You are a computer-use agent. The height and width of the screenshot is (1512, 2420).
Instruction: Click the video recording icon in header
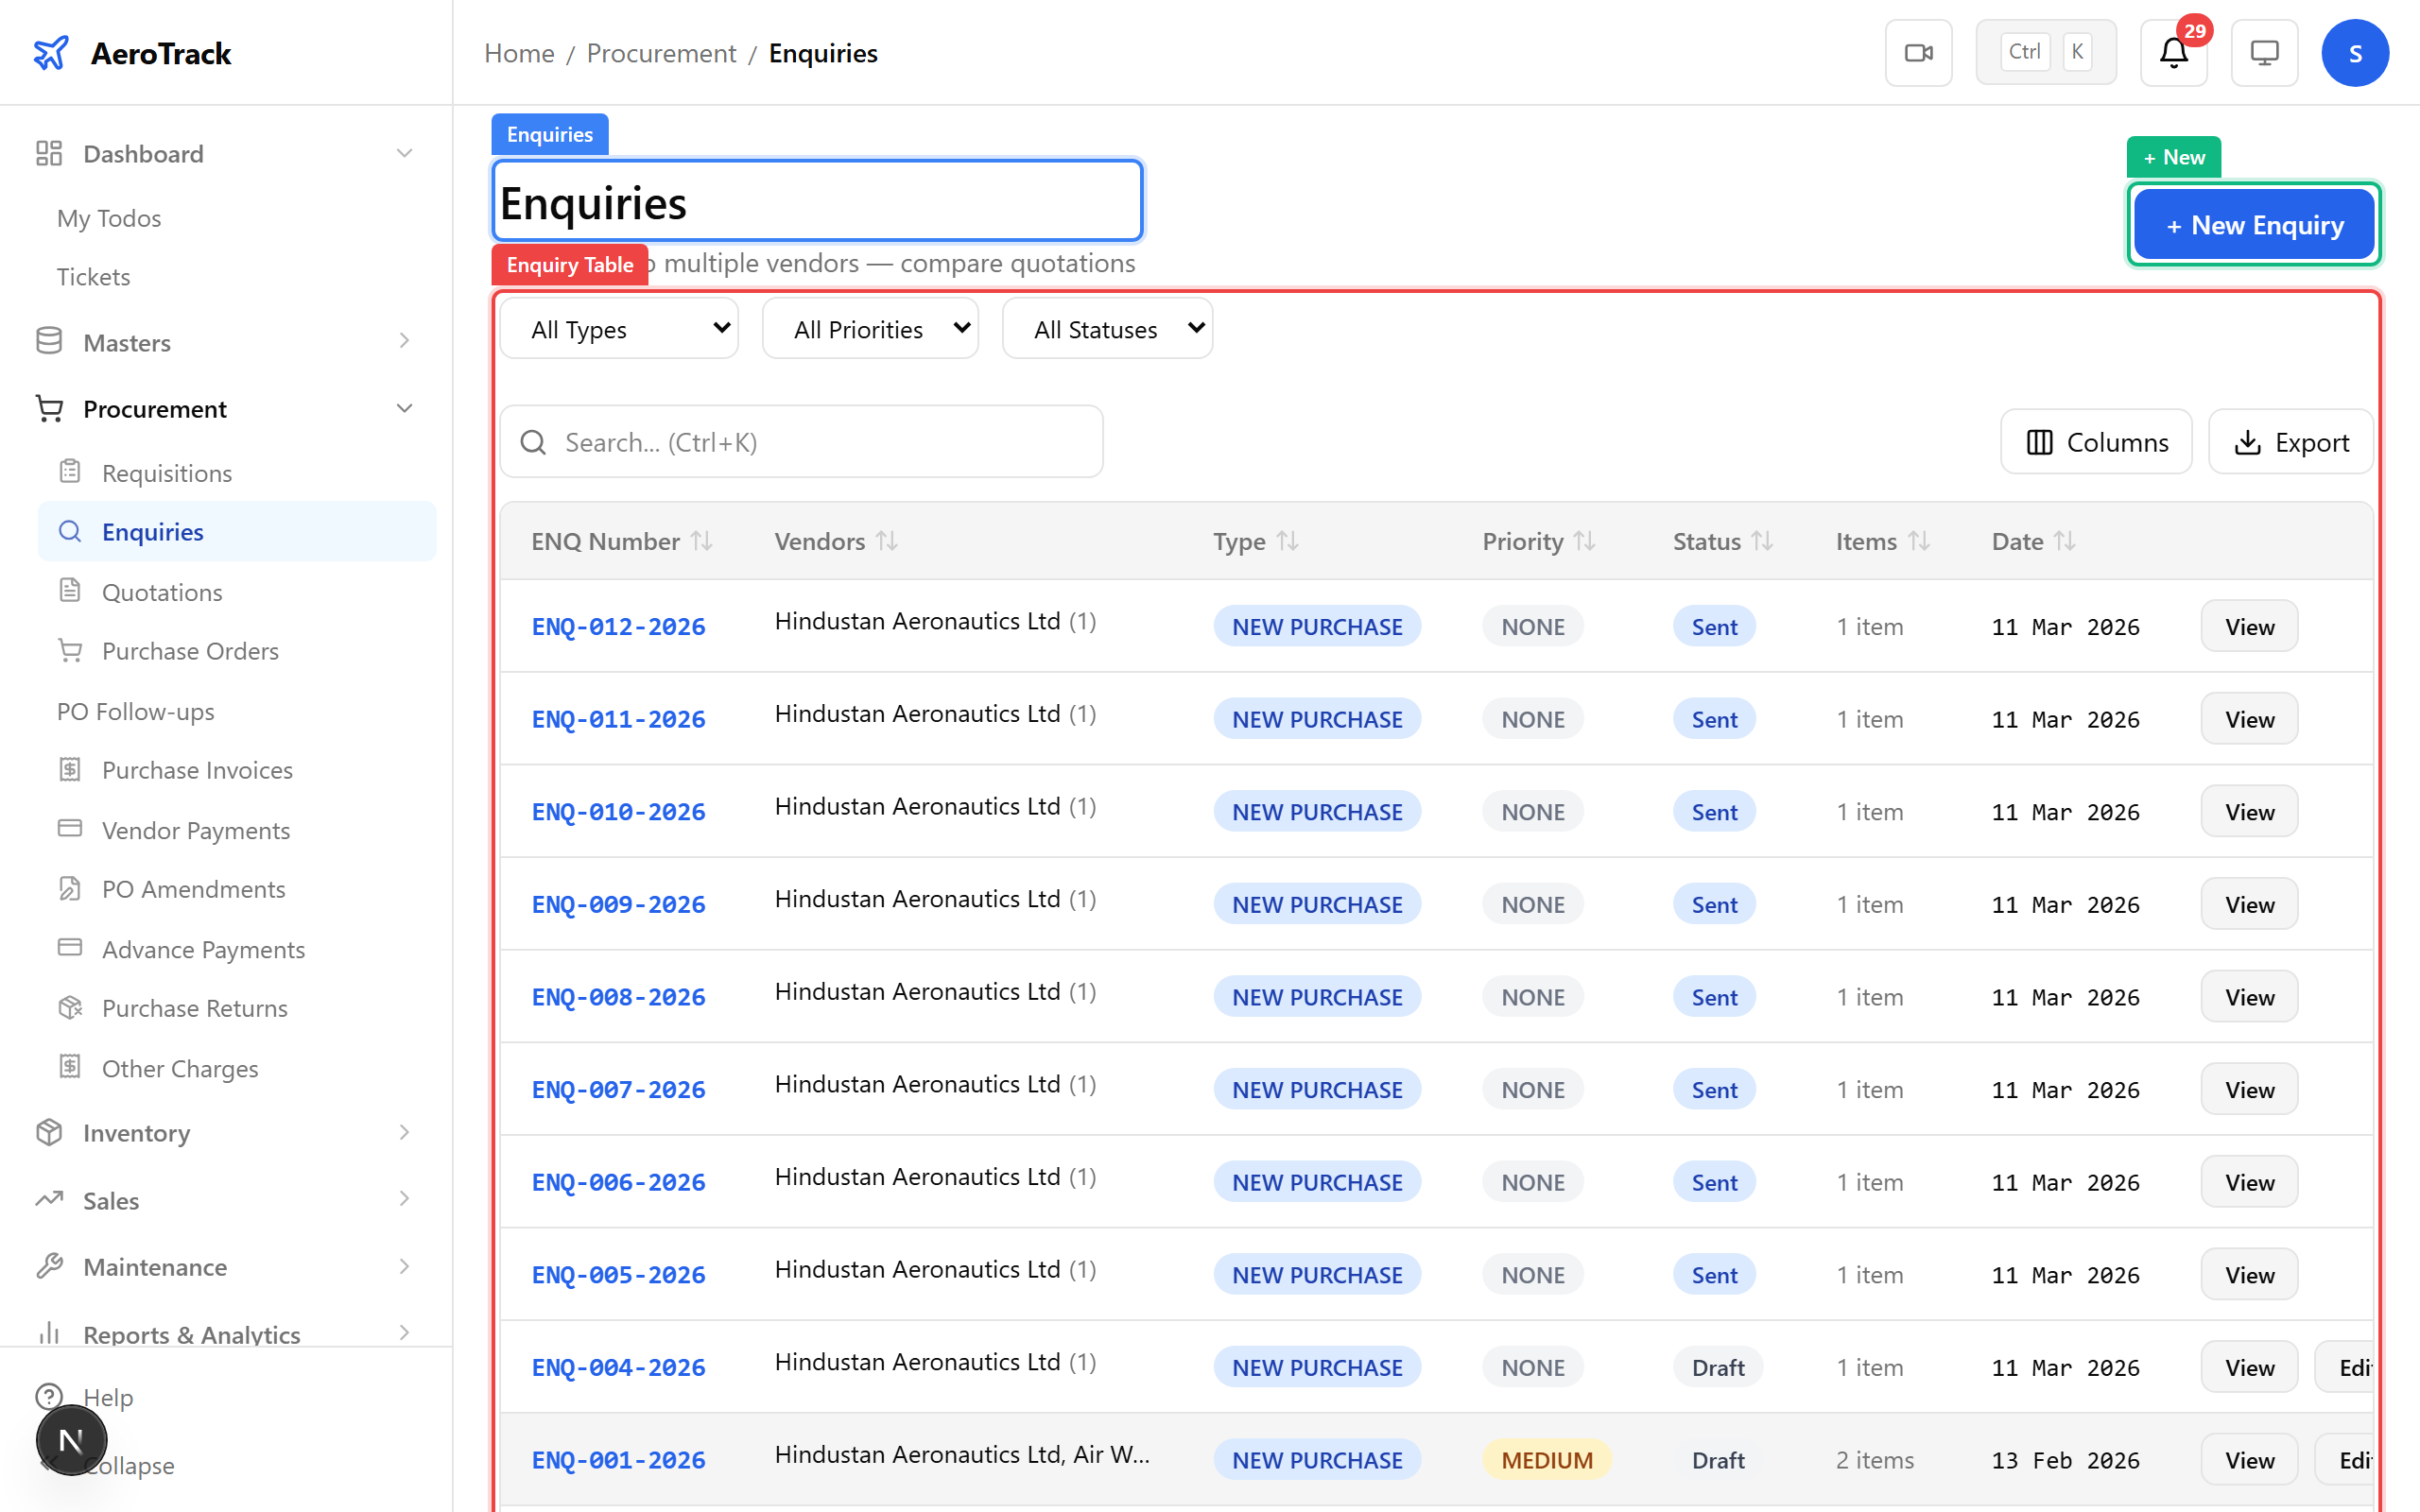[x=1918, y=52]
